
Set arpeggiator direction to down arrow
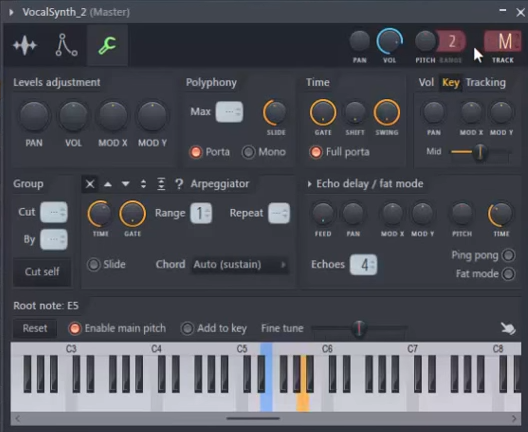[126, 184]
